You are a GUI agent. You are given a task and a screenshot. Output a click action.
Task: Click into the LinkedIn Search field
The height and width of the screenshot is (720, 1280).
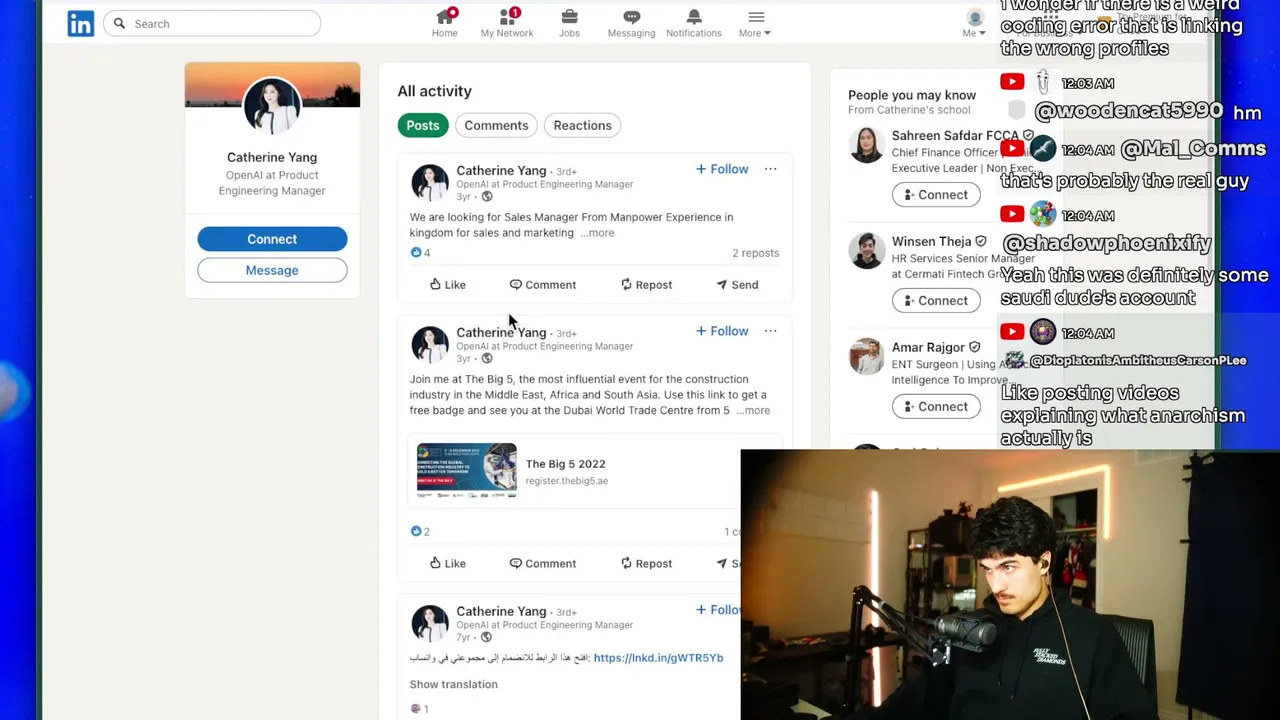coord(212,23)
